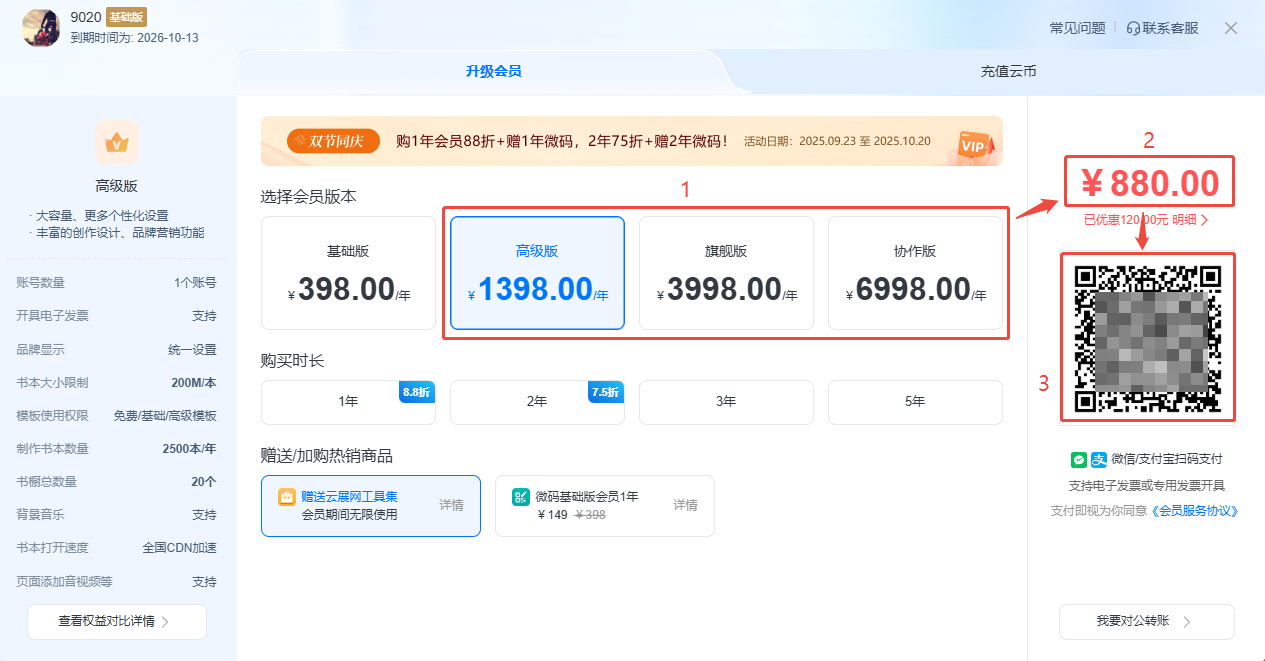The width and height of the screenshot is (1265, 661).
Task: Click the WeChat pay icon
Action: 1079,459
